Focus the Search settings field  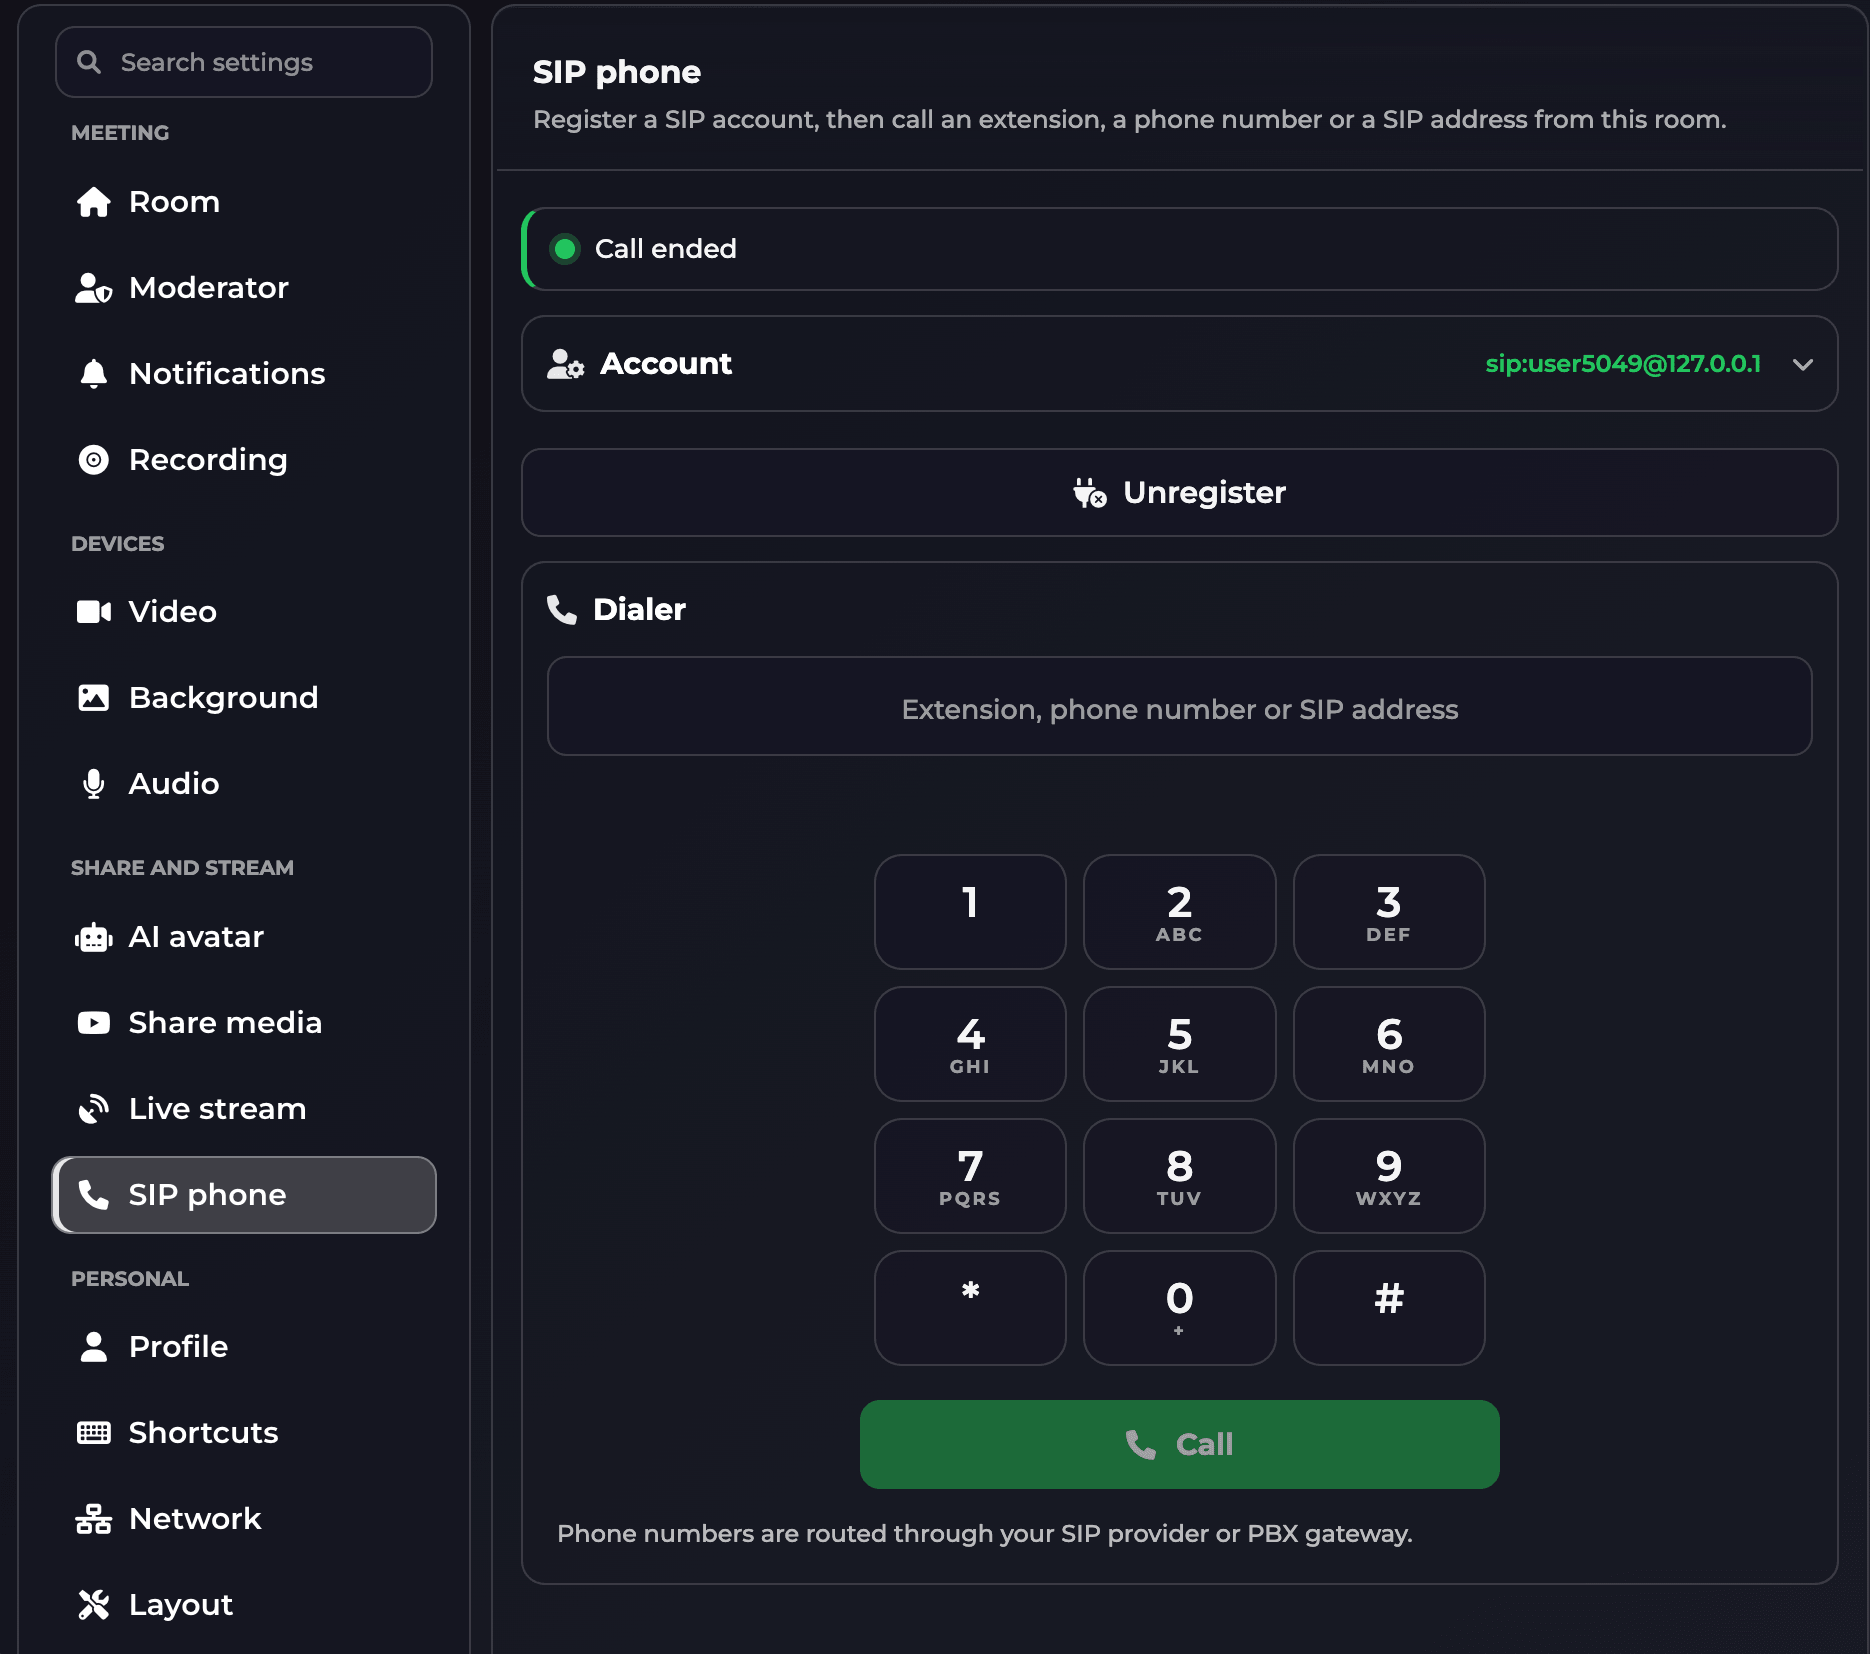coord(244,62)
